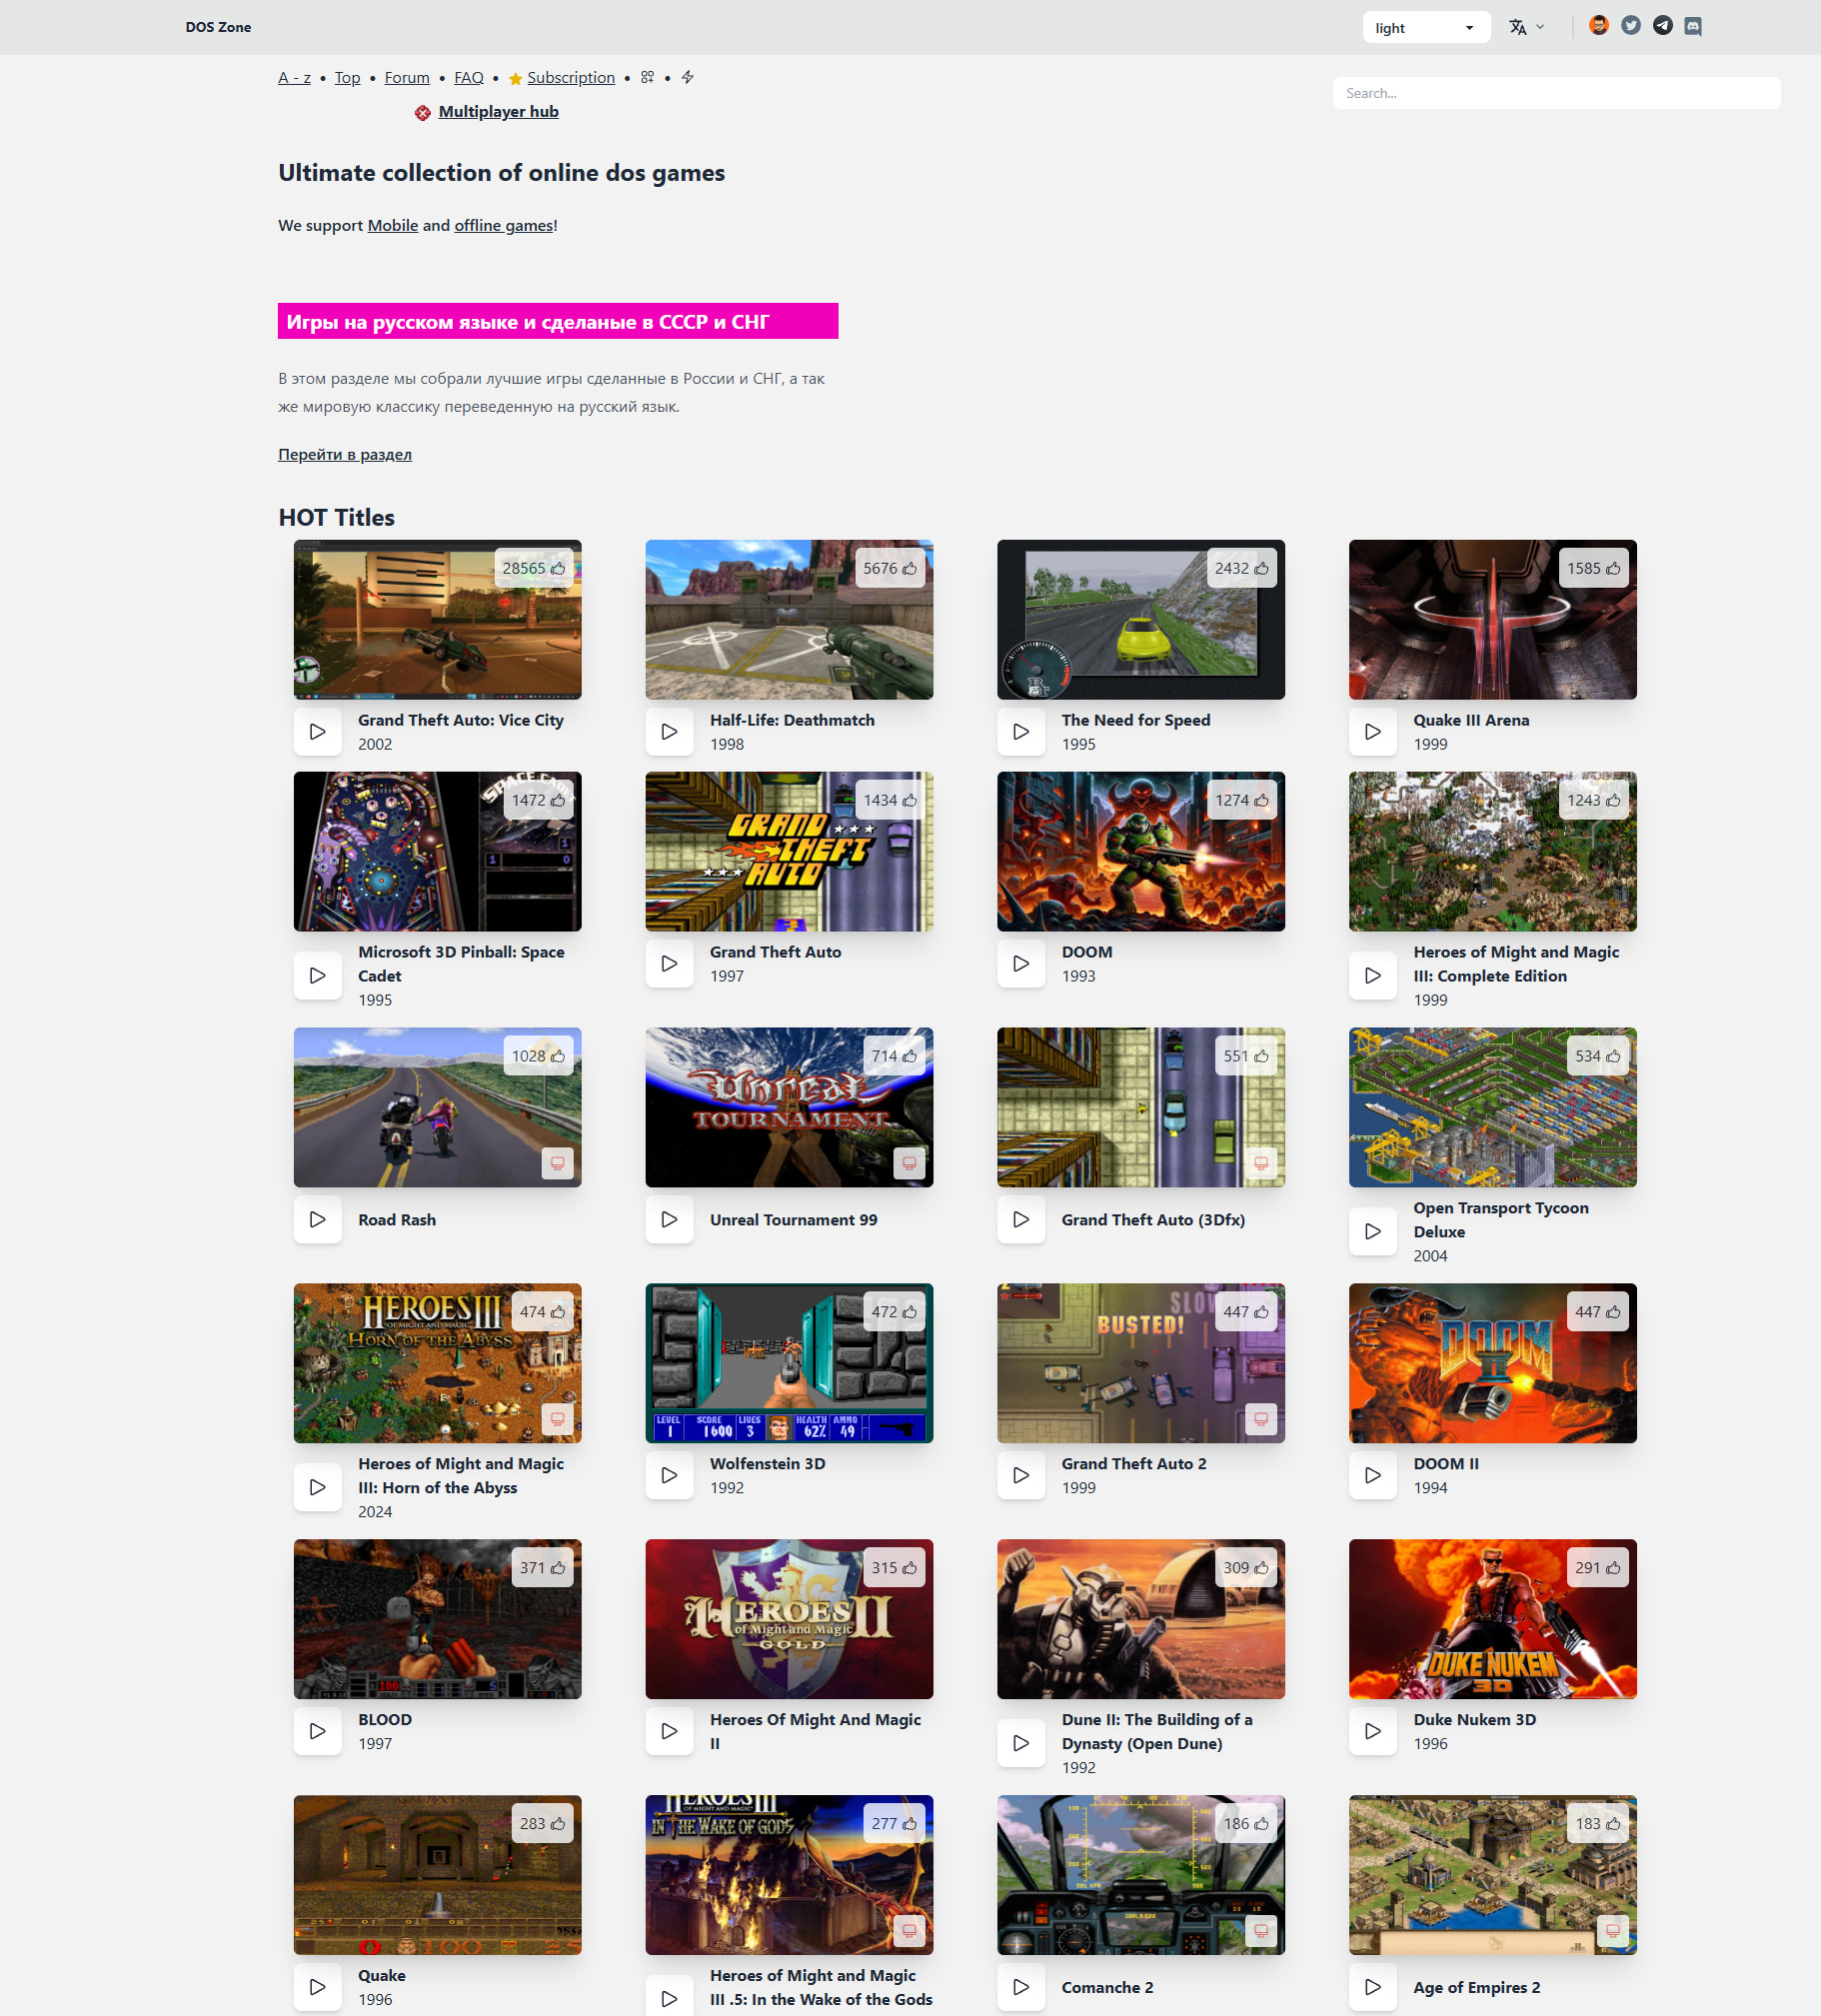This screenshot has width=1821, height=2016.
Task: Open the Microsoft 3D Pinball thumbnail image
Action: [x=437, y=852]
